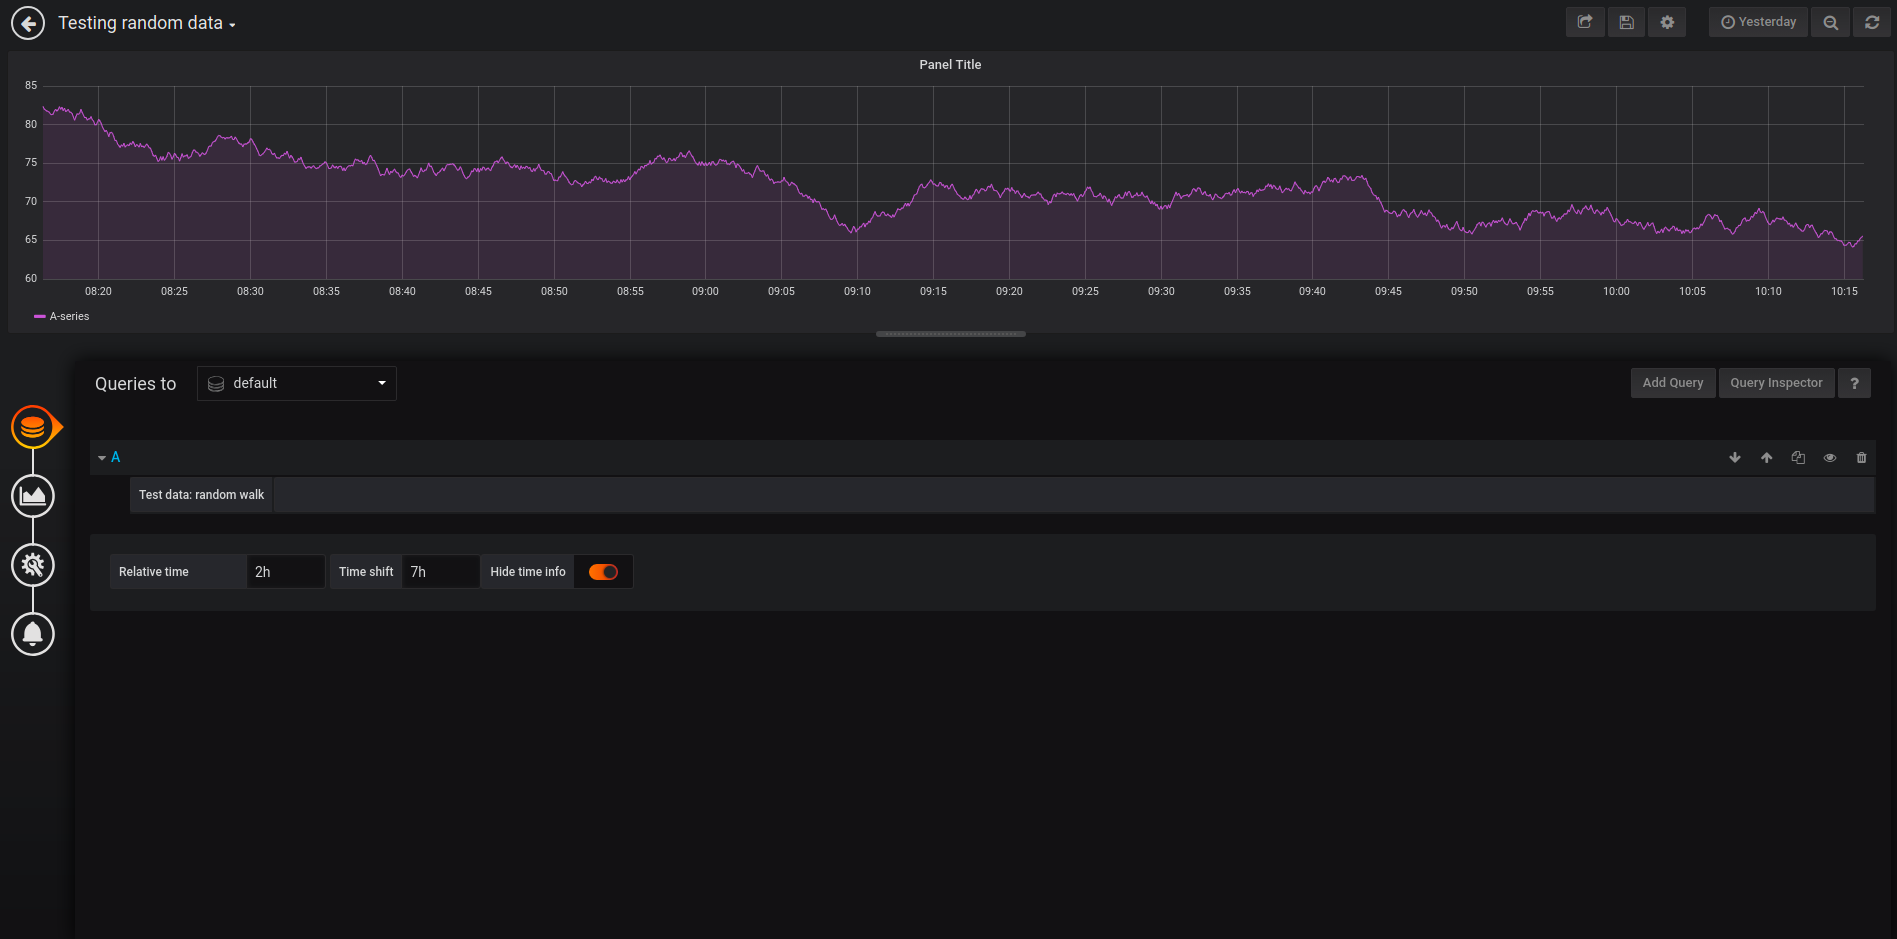Image resolution: width=1897 pixels, height=939 pixels.
Task: Open the Queries tab in the left sidebar
Action: tap(33, 426)
